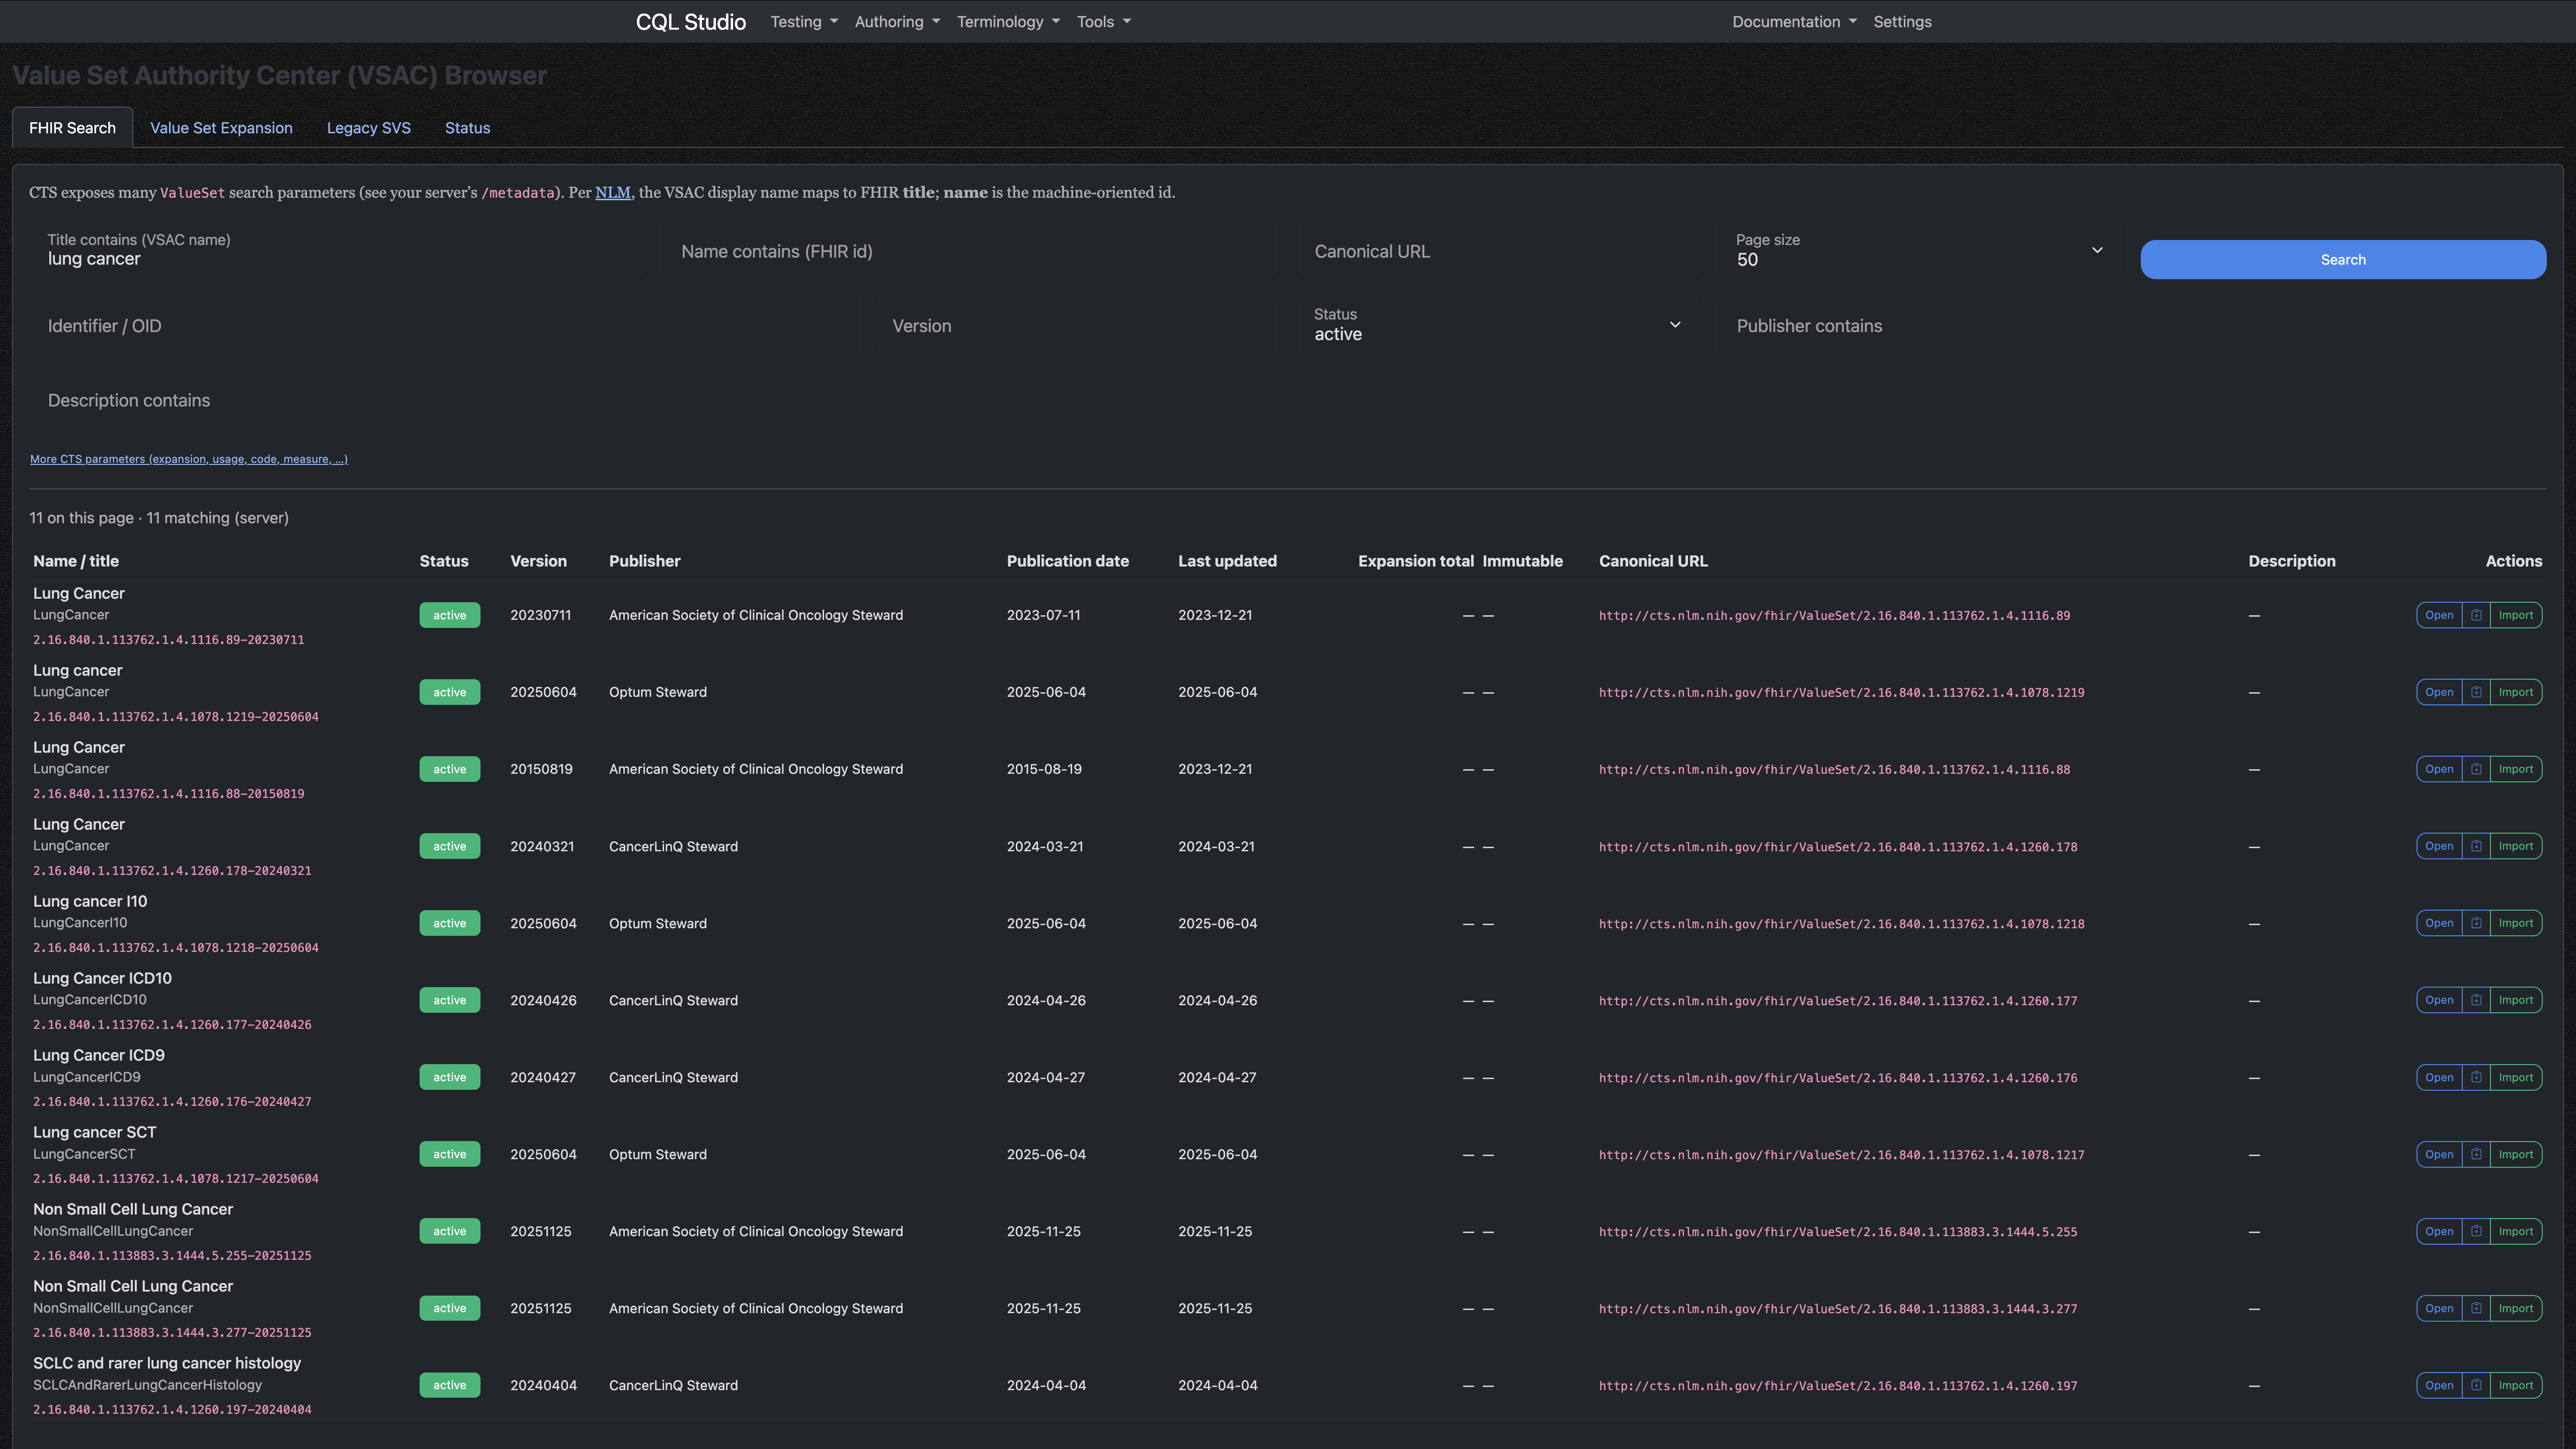Click the CQL Studio brand logo
Screen dimensions: 2576x1449
691,22
